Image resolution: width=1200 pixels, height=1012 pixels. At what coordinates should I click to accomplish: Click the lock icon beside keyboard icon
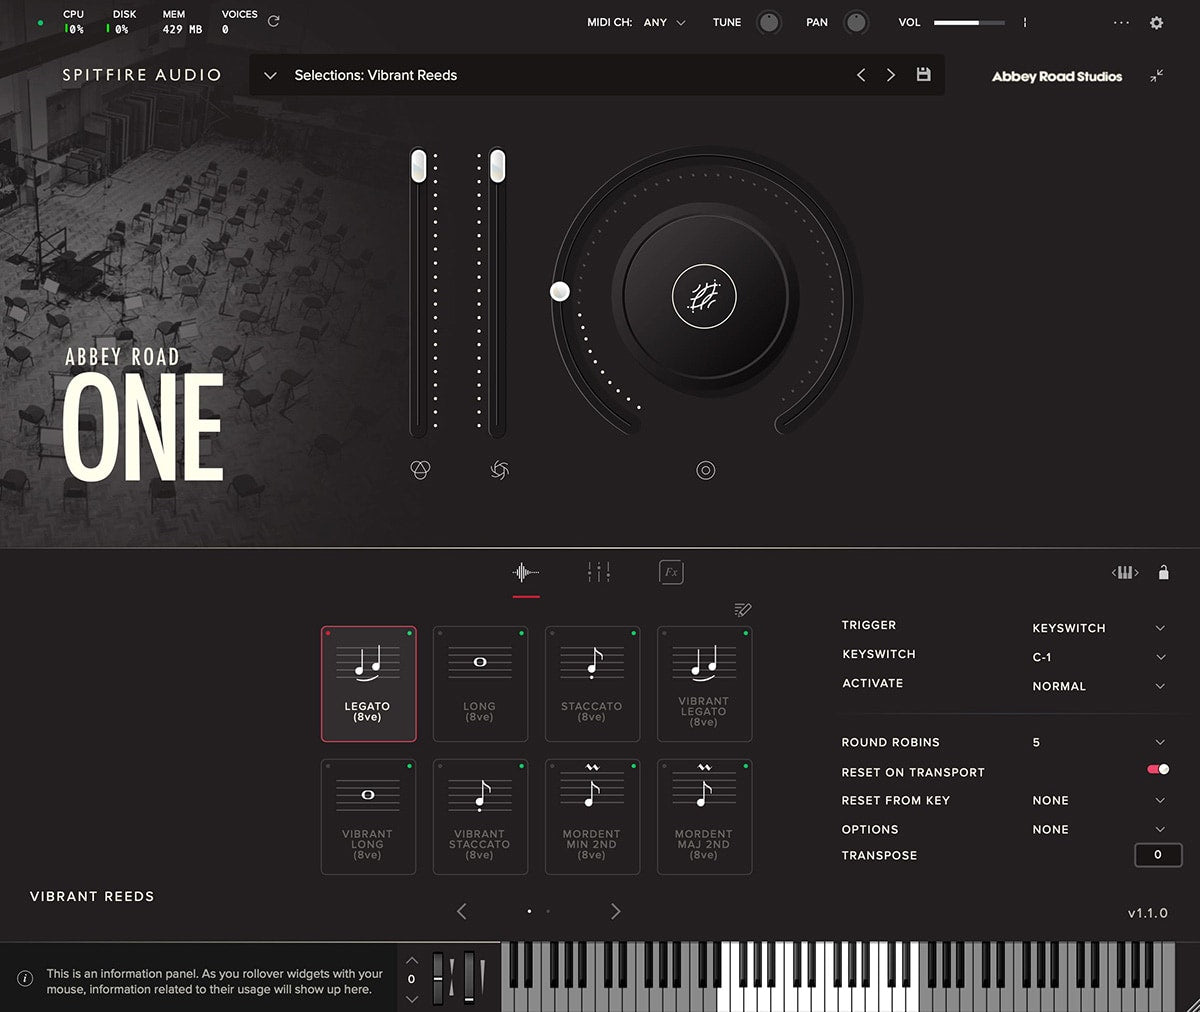click(1163, 573)
